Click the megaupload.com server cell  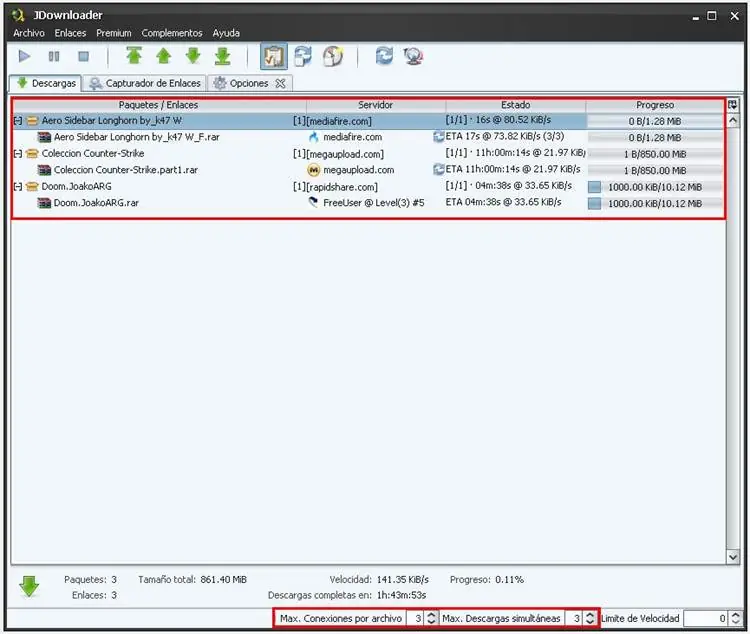click(x=359, y=170)
